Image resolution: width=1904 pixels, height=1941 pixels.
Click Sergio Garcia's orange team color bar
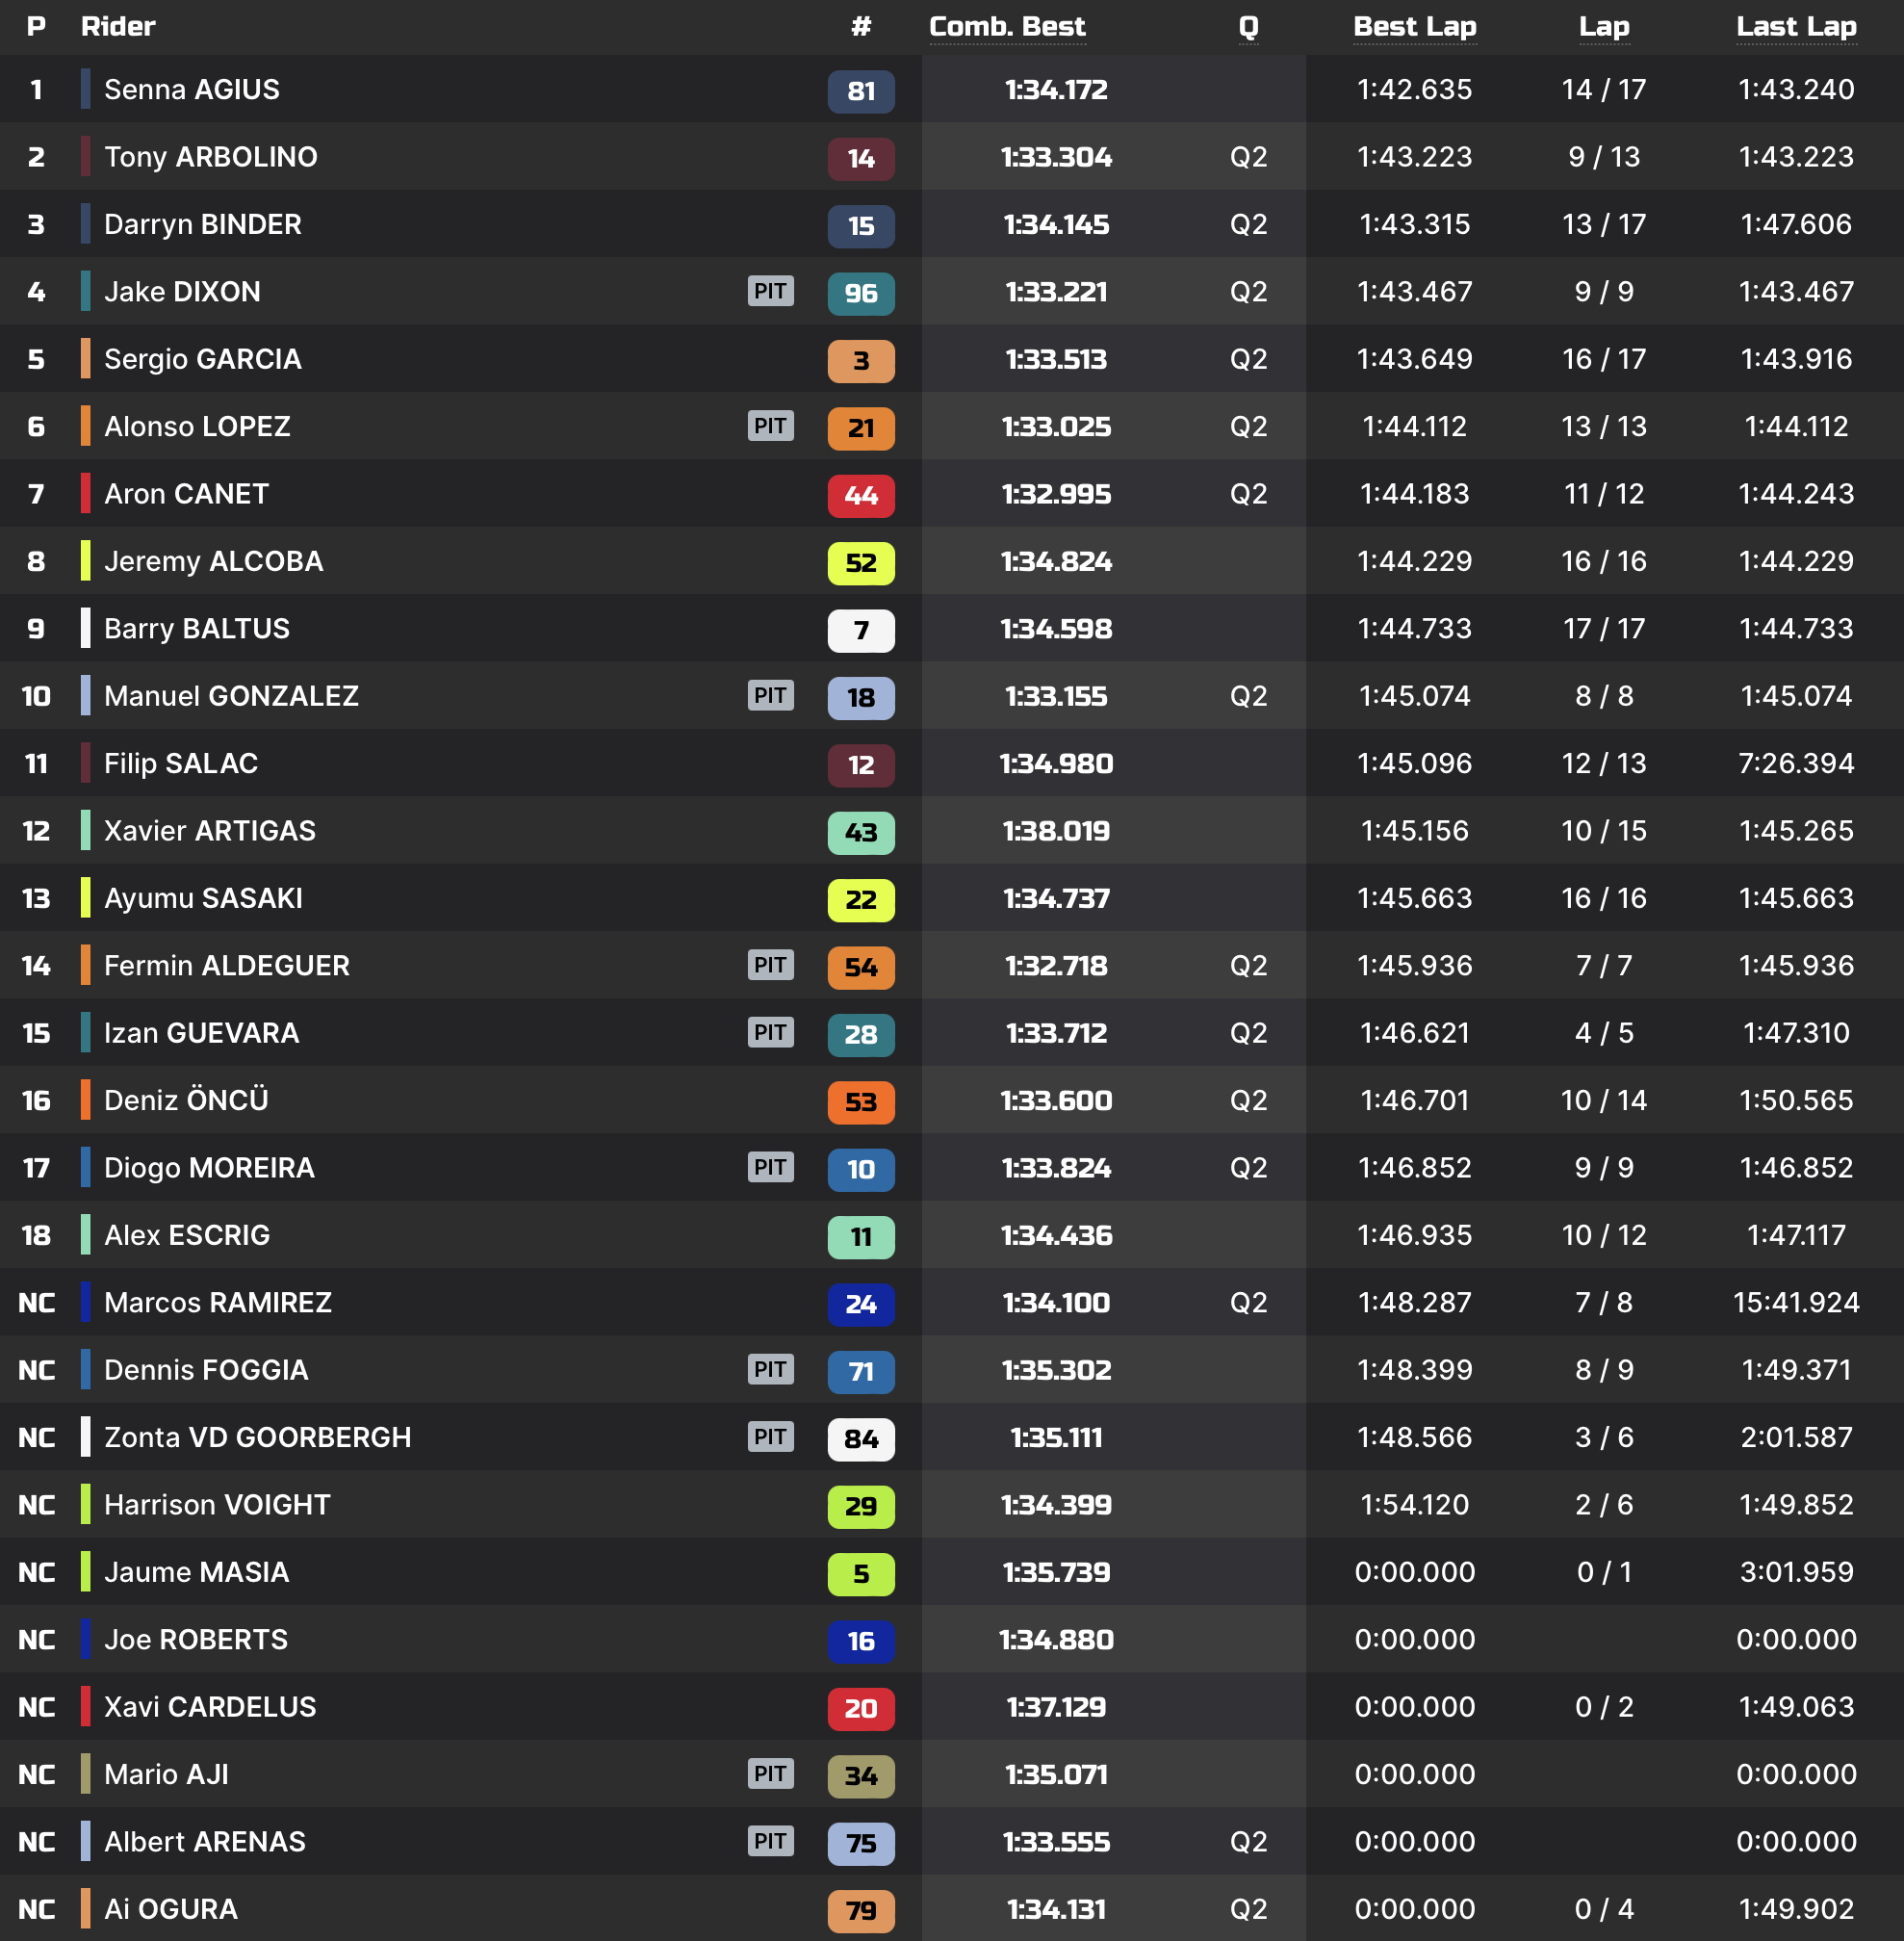(86, 359)
